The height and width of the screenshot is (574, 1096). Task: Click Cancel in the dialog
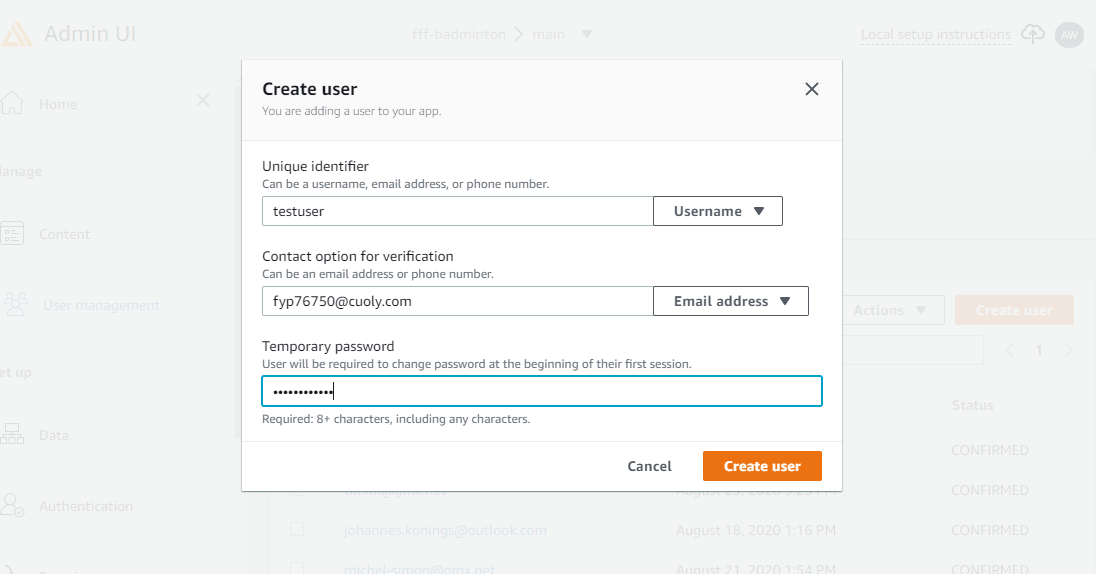(649, 466)
